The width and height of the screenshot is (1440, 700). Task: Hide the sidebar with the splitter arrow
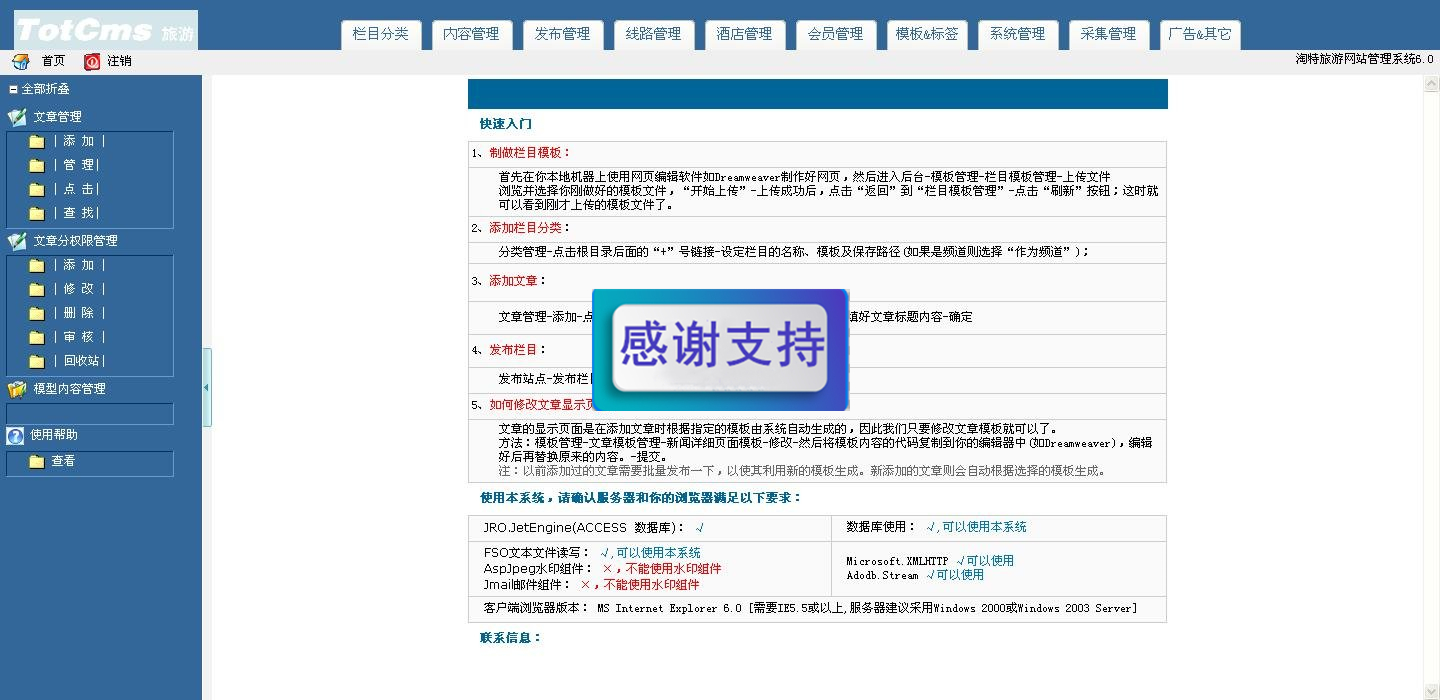coord(206,387)
